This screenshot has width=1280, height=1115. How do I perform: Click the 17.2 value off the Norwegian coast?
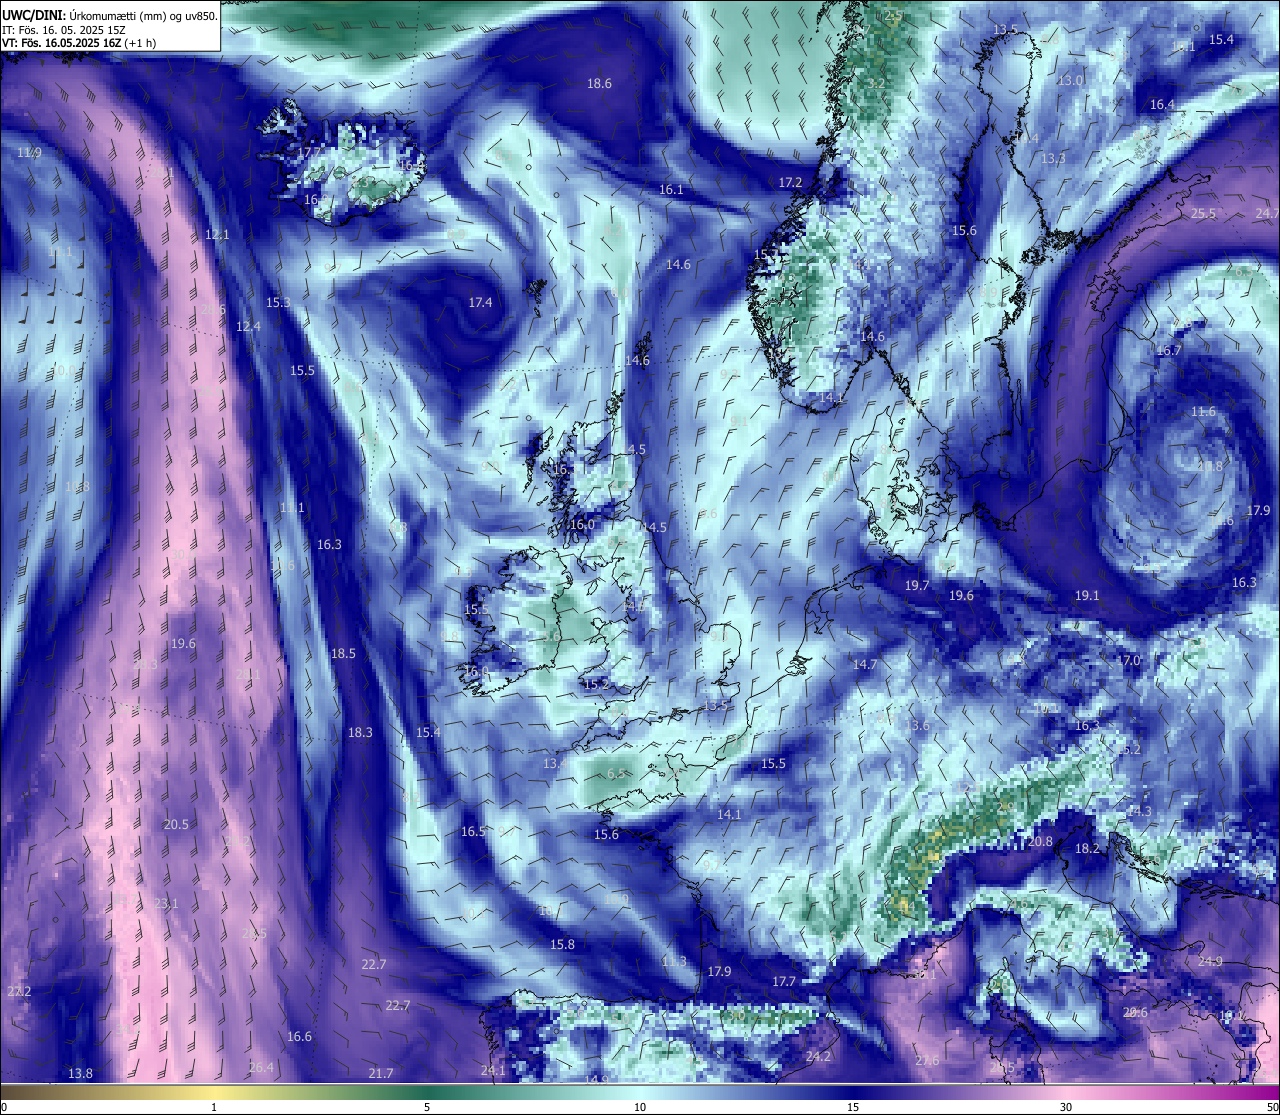click(x=790, y=183)
